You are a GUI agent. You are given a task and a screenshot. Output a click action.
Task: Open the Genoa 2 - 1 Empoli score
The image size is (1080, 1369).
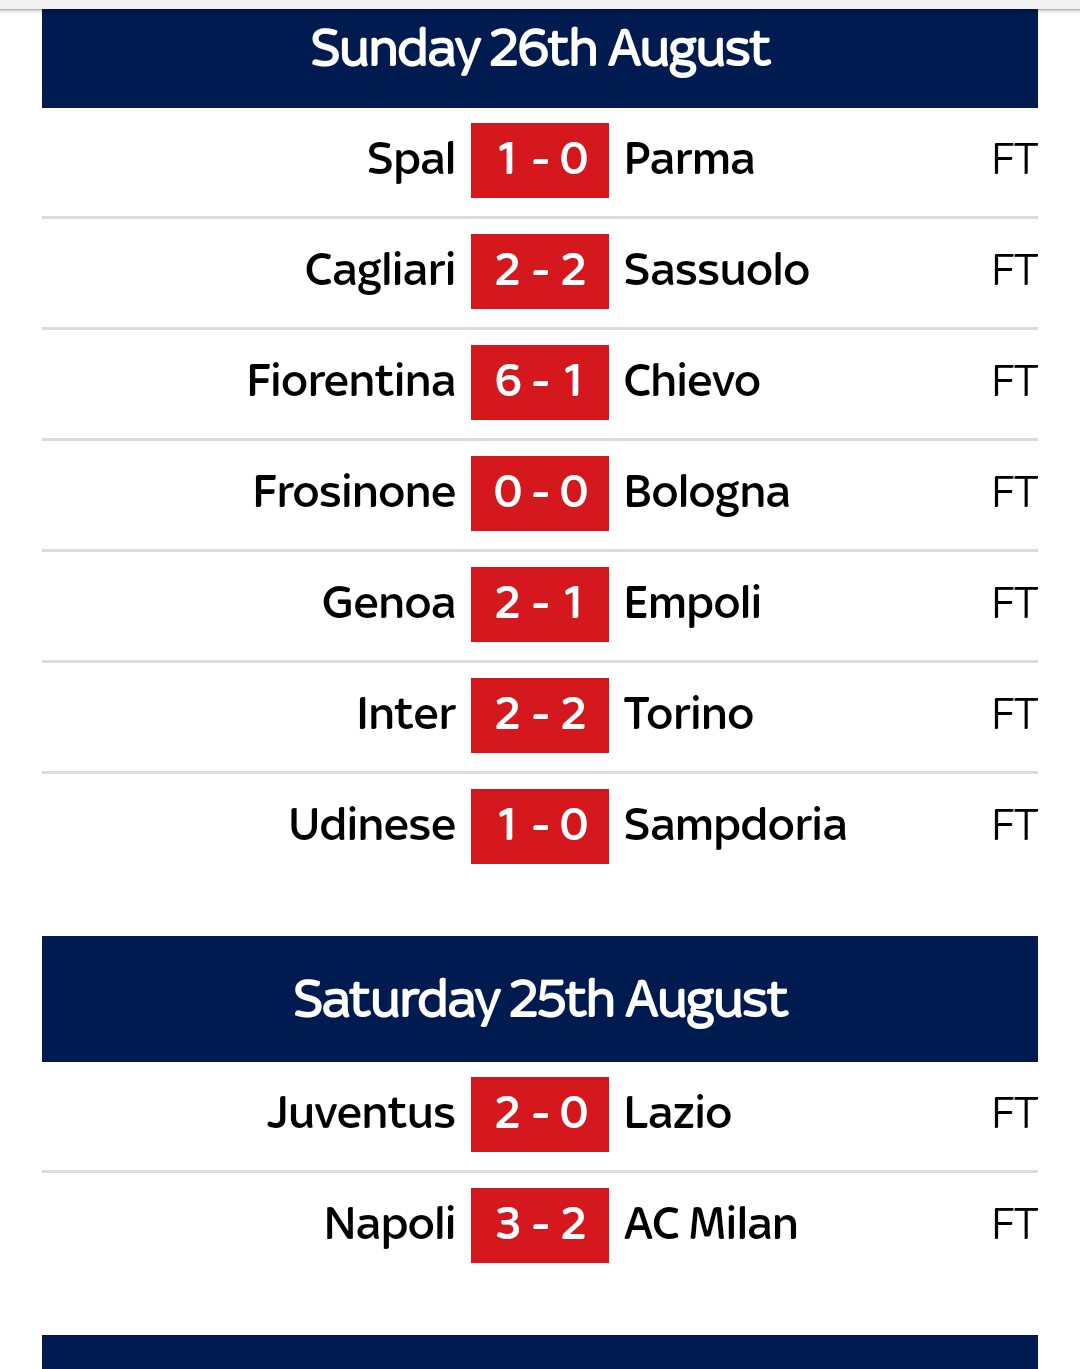pyautogui.click(x=540, y=604)
